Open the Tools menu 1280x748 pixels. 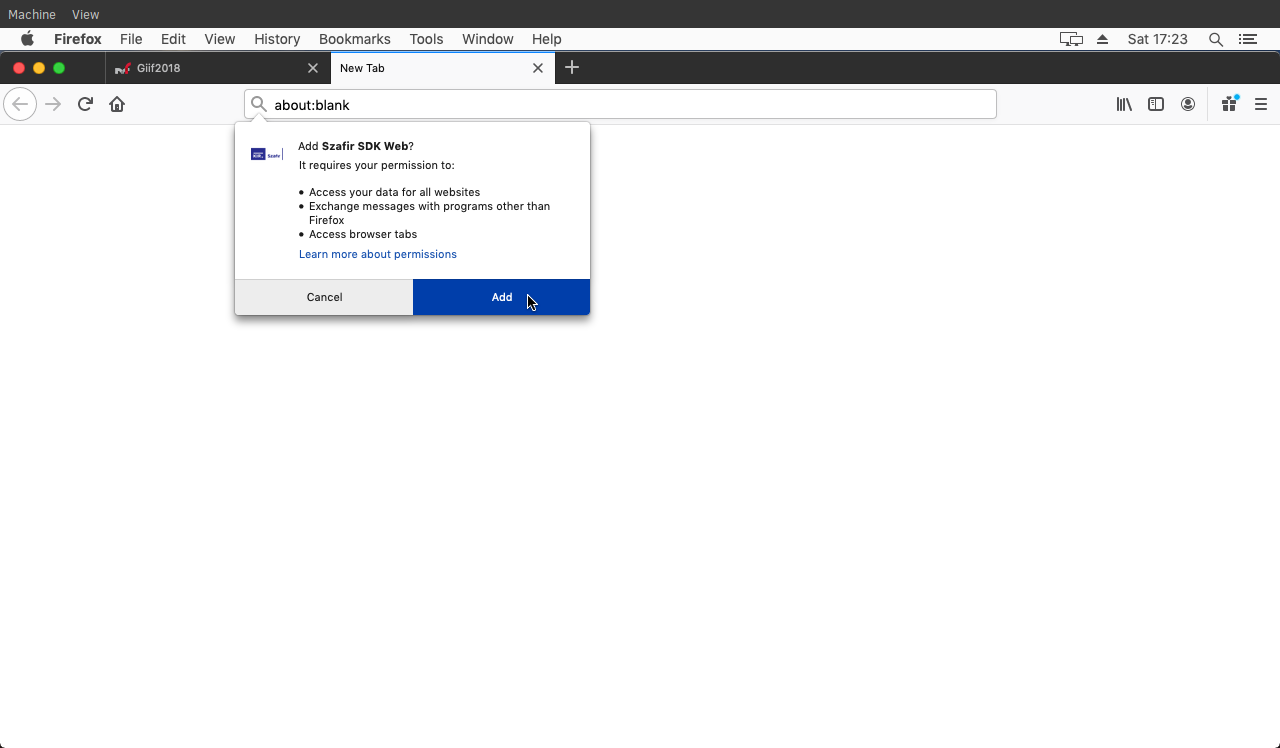pyautogui.click(x=426, y=39)
